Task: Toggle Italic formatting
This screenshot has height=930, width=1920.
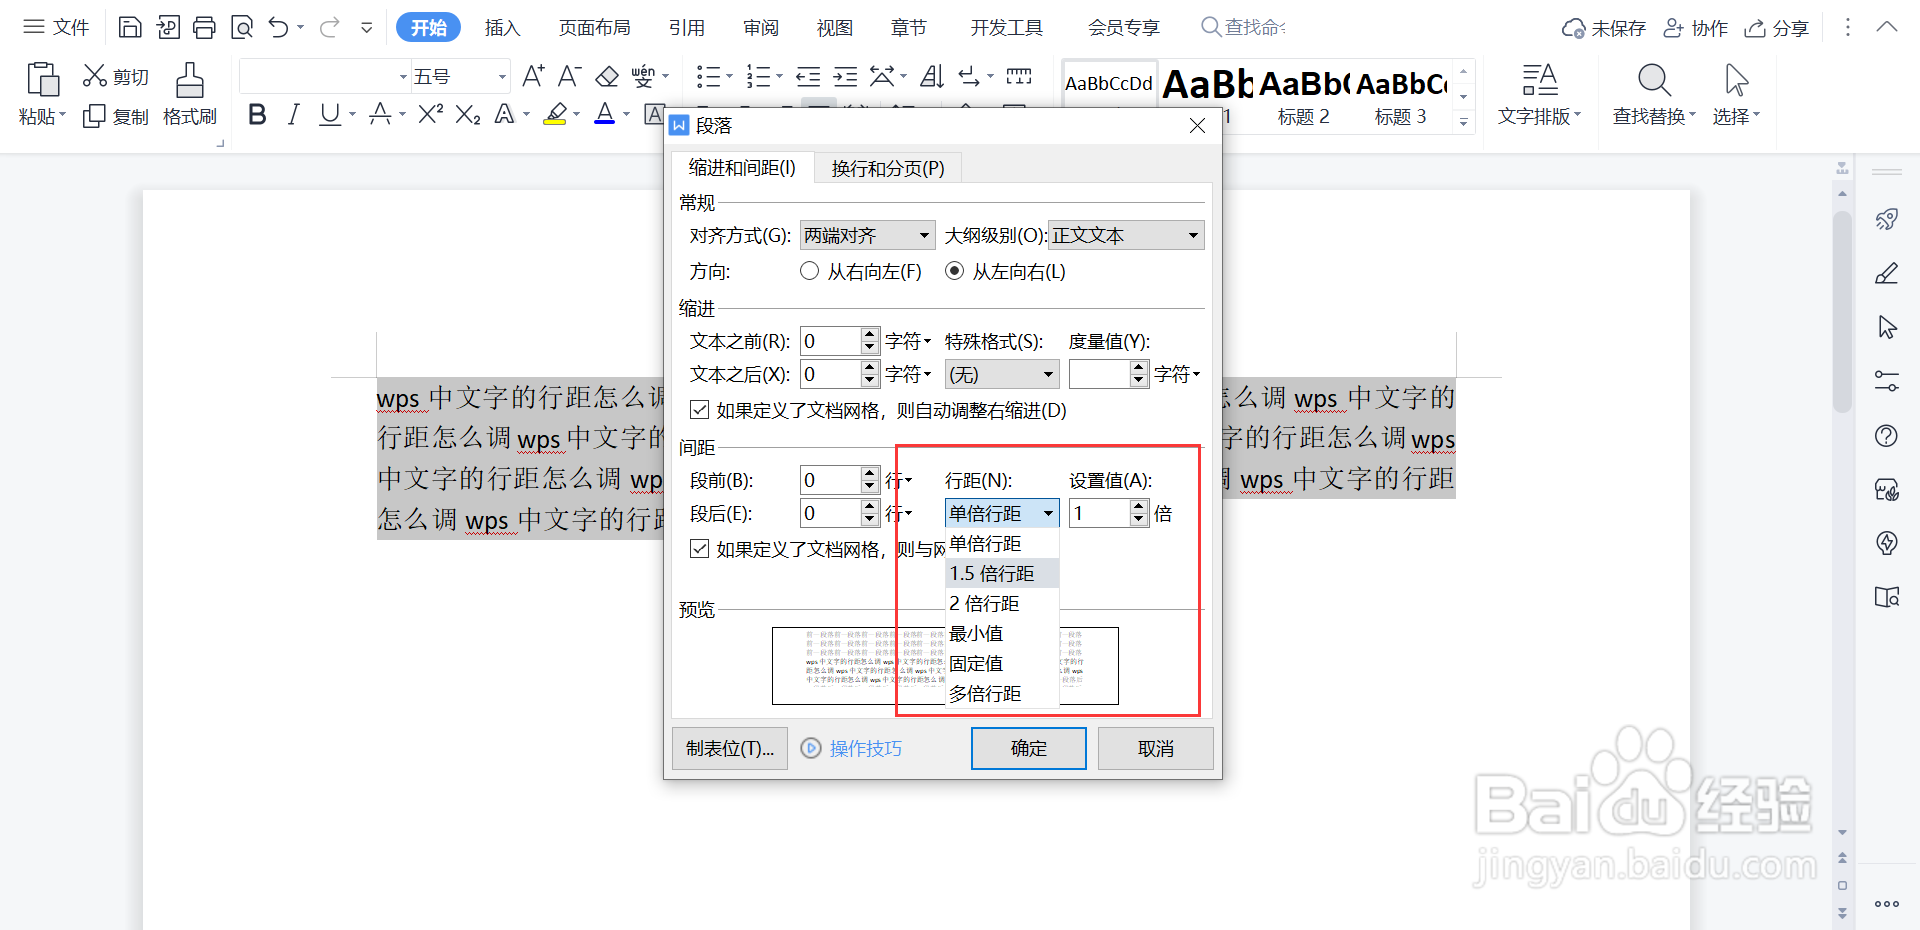Action: point(293,115)
